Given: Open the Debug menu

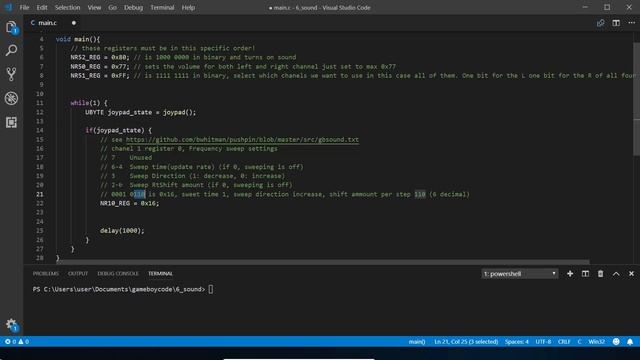Looking at the screenshot, I should coord(133,7).
